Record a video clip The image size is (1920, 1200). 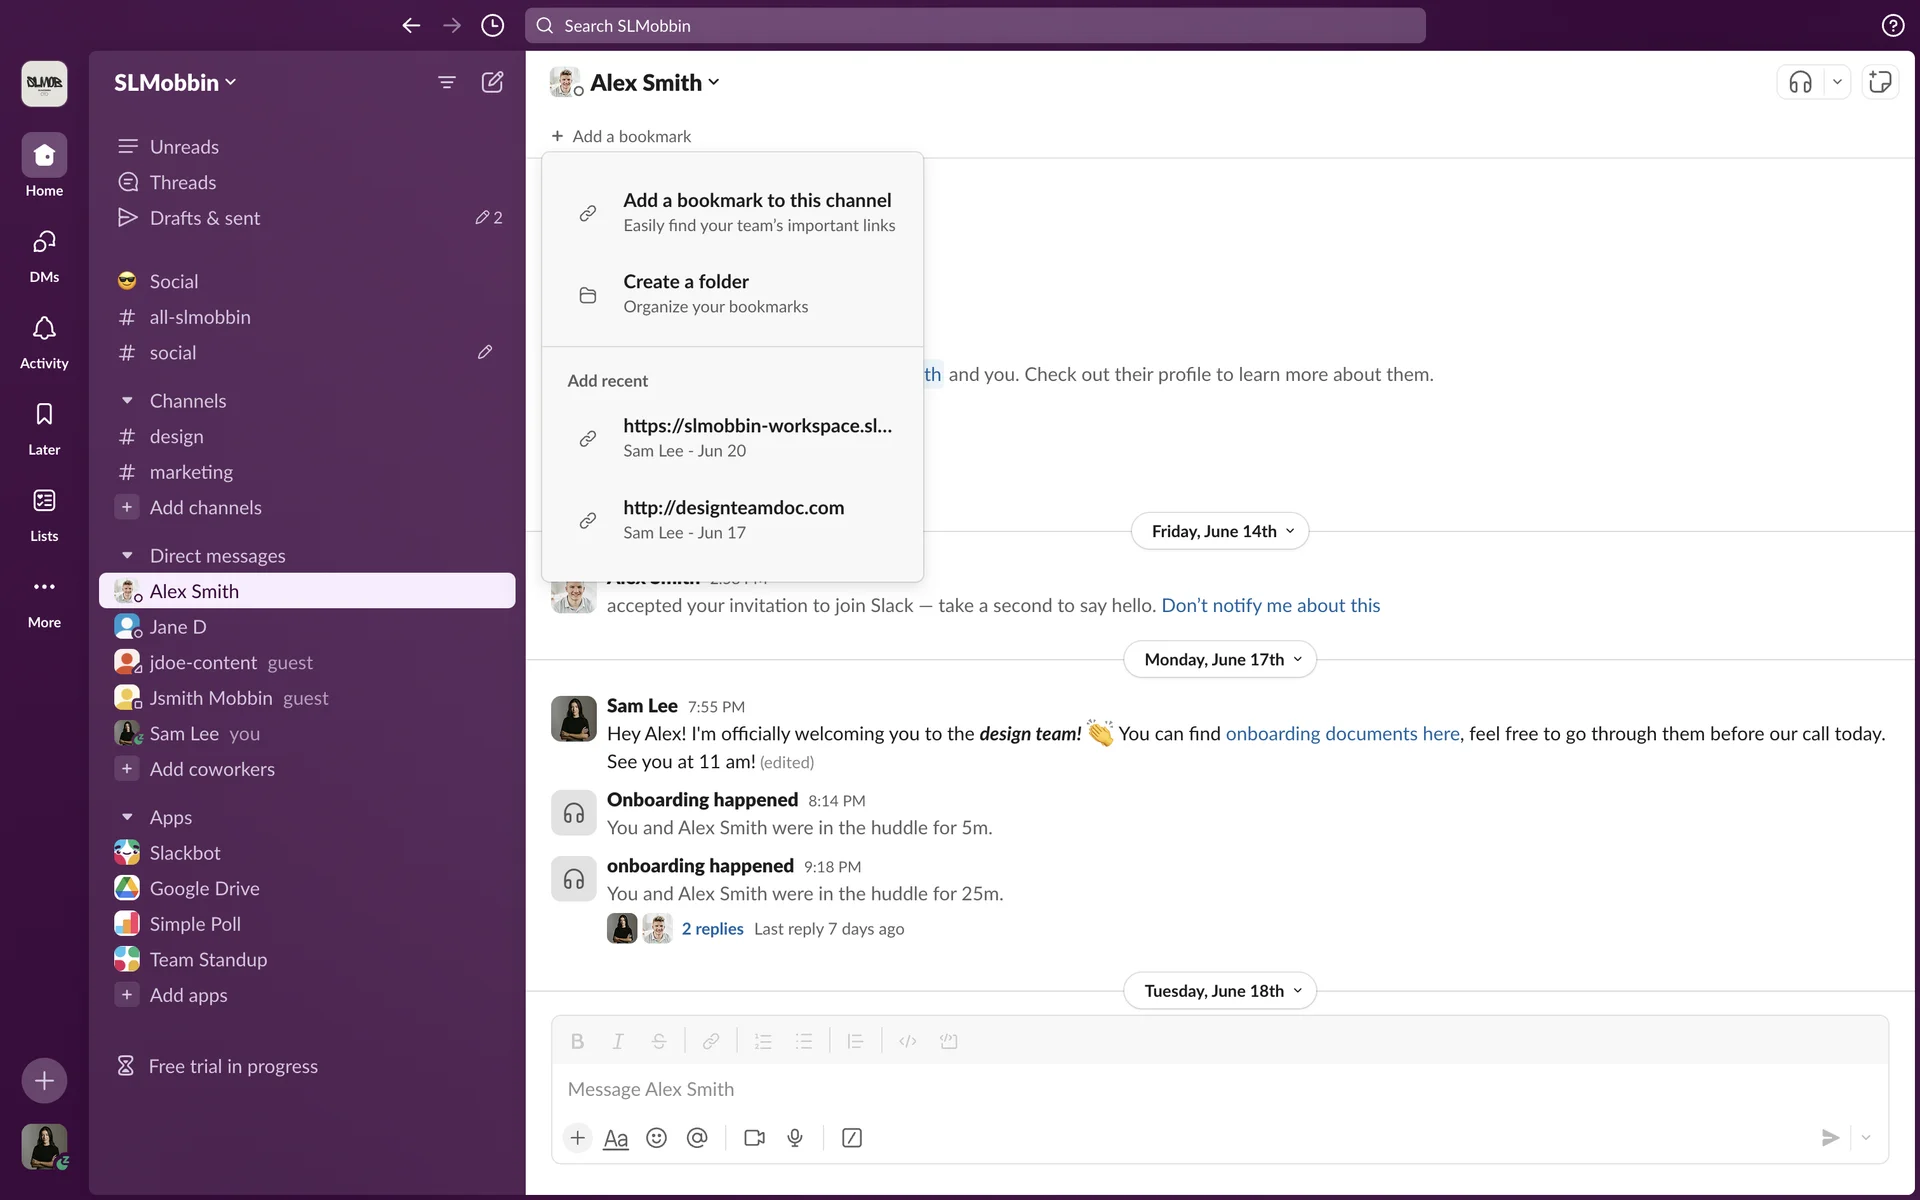754,1138
